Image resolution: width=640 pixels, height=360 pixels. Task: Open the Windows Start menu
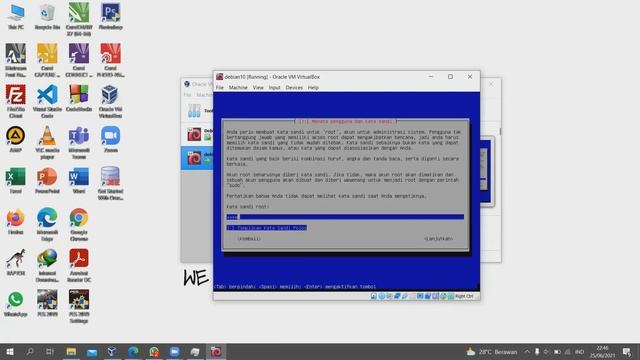(10, 351)
